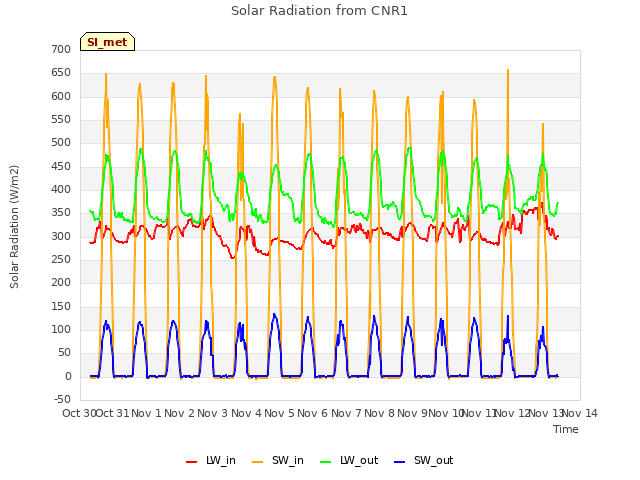640x480 pixels.
Task: Click the tallest SW_in peak on Nov 12
Action: pyautogui.click(x=508, y=70)
